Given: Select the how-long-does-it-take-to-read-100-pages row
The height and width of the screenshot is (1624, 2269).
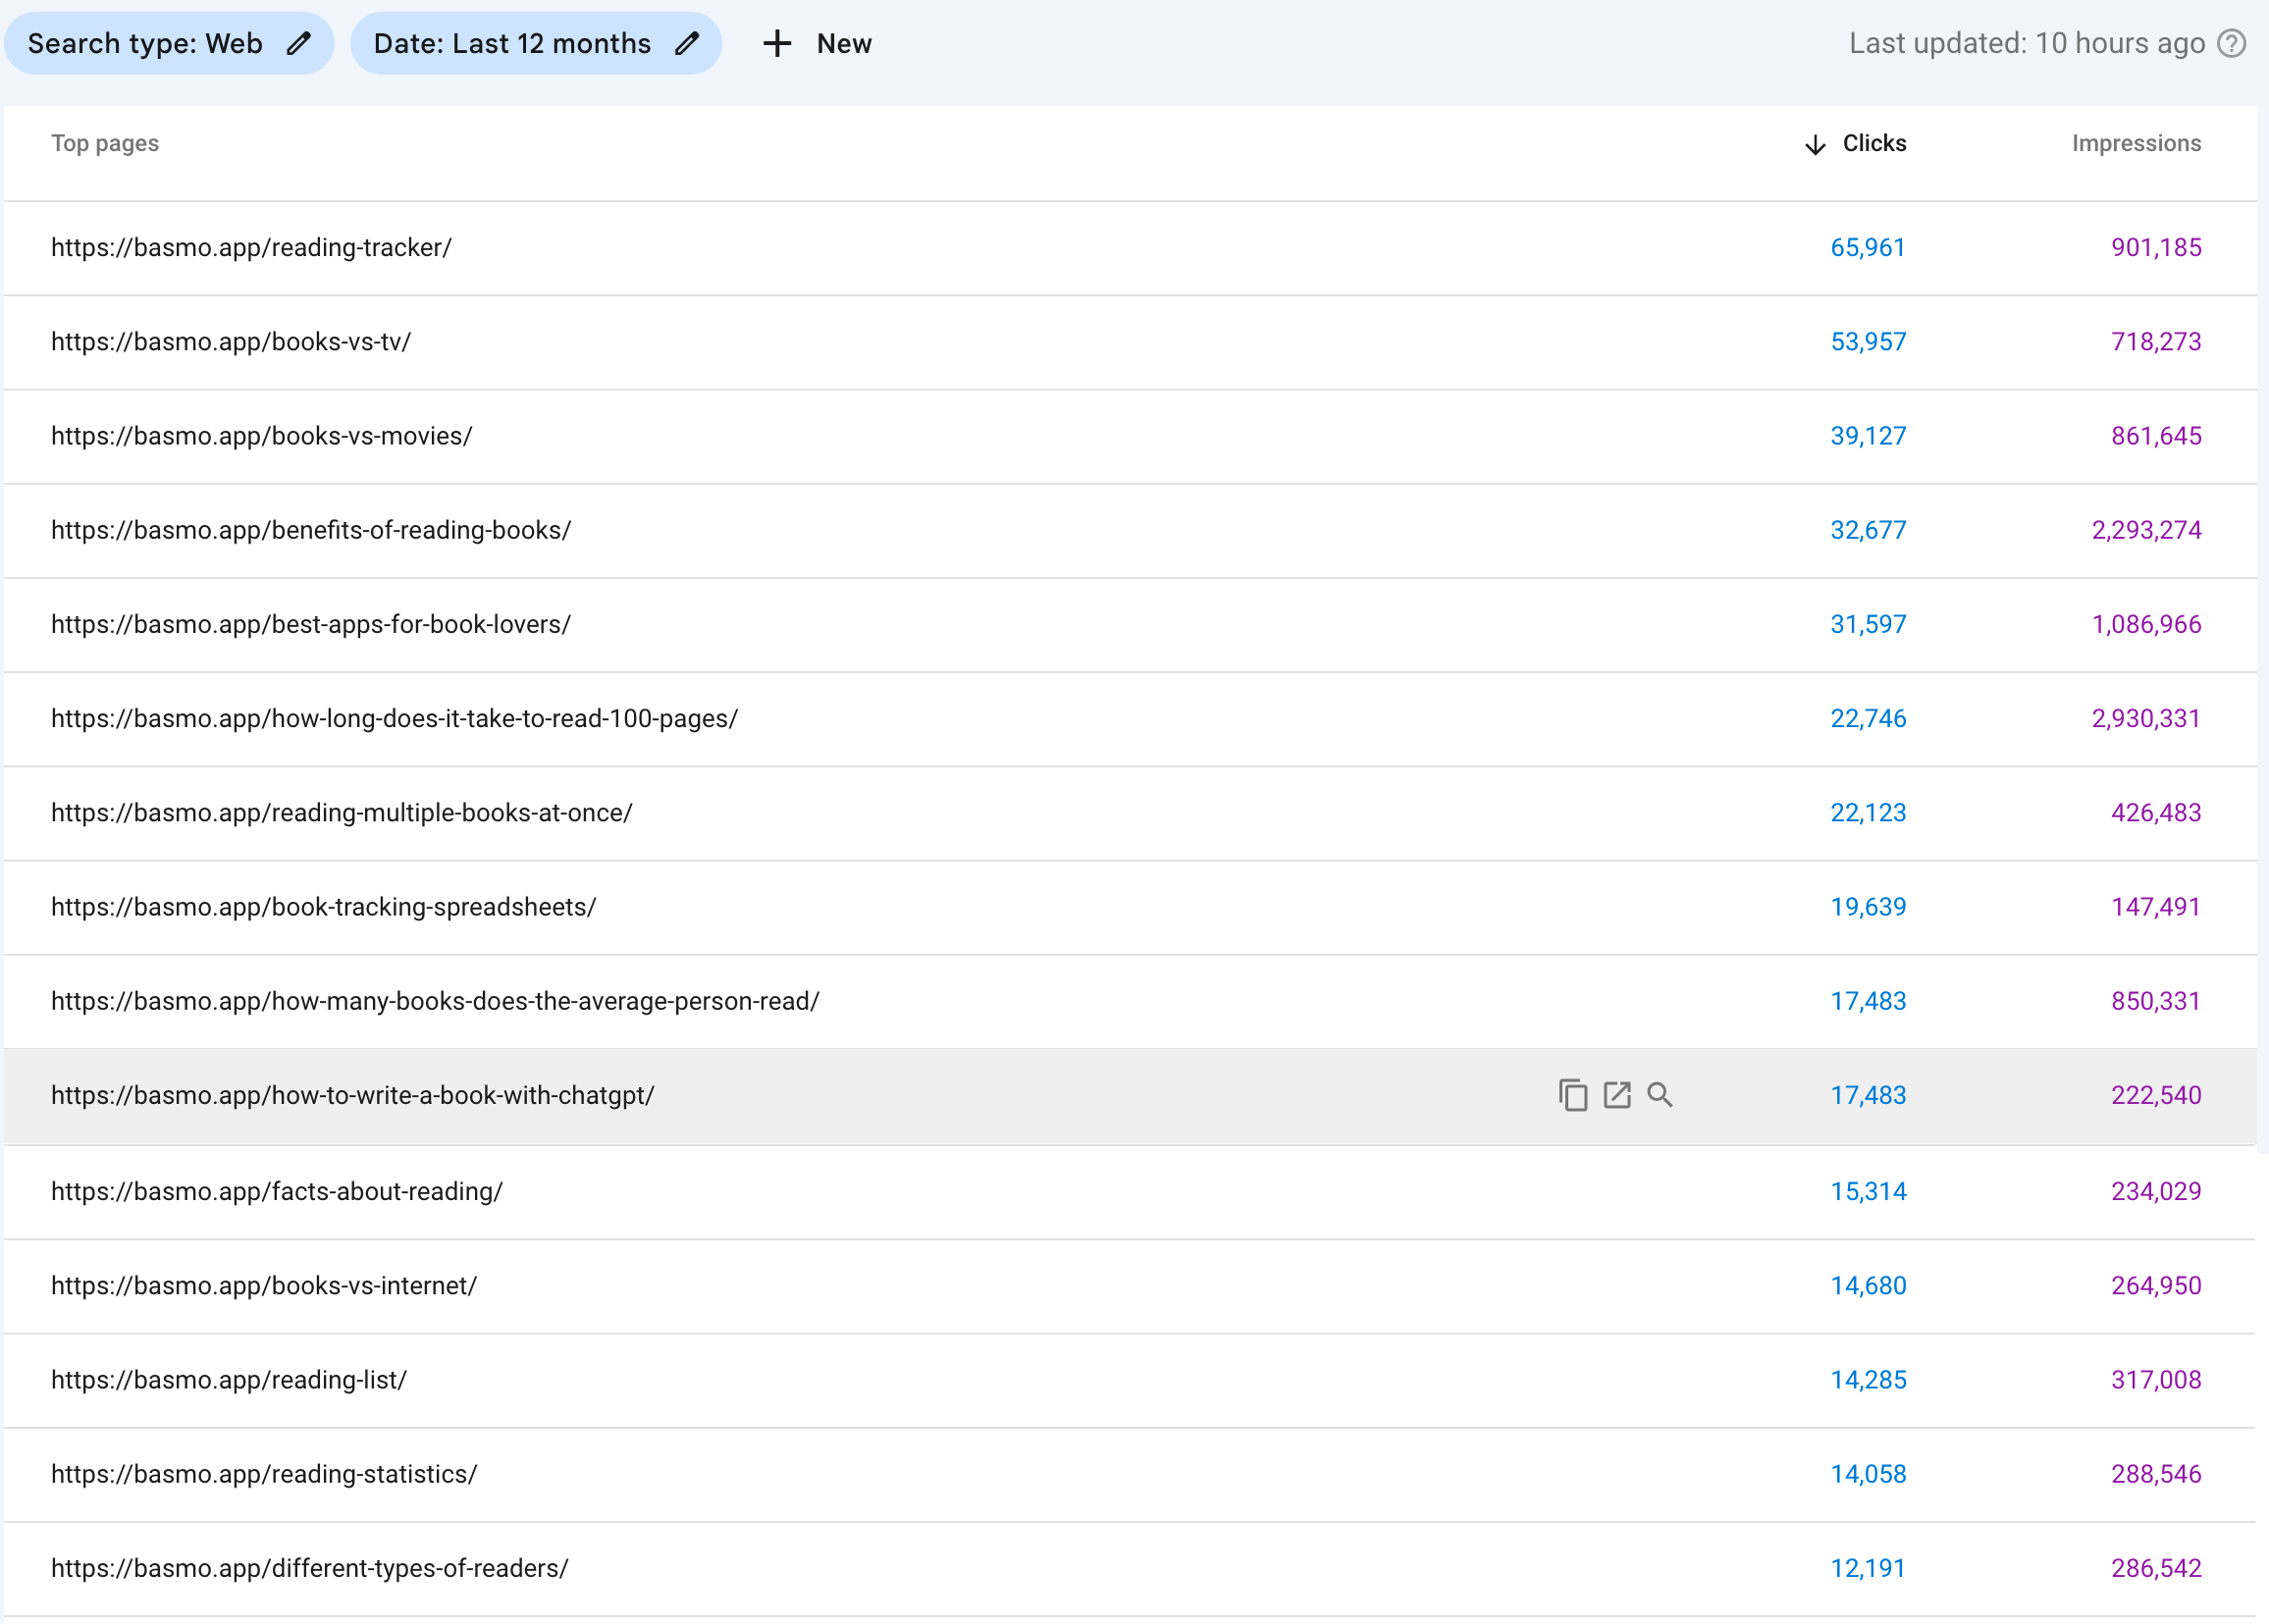Looking at the screenshot, I should (1130, 719).
